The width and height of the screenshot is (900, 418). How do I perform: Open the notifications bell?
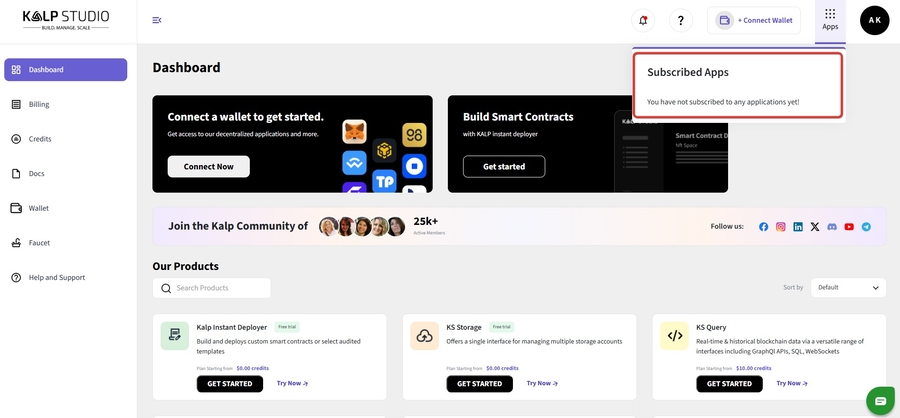[x=643, y=20]
